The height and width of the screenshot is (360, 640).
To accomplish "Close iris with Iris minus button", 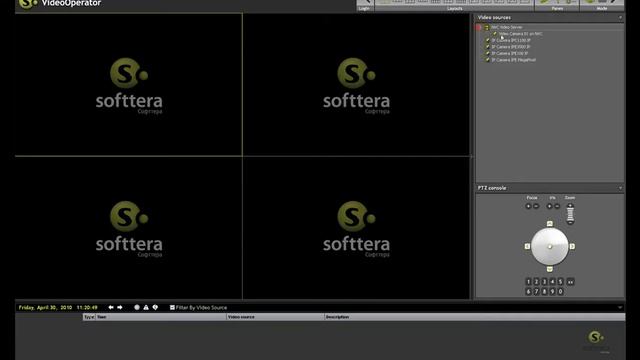I will point(557,206).
